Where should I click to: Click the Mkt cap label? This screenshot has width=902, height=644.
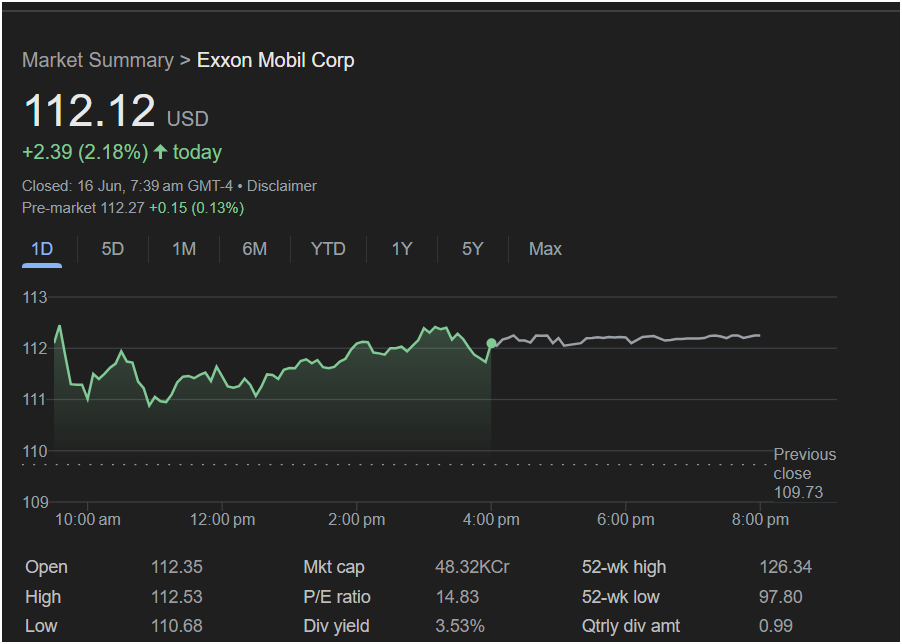(x=334, y=567)
